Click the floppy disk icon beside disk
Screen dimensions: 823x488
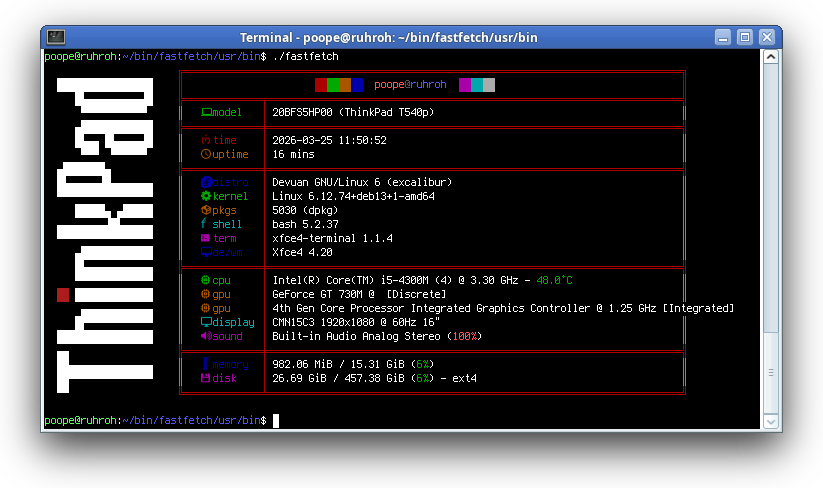pyautogui.click(x=206, y=378)
